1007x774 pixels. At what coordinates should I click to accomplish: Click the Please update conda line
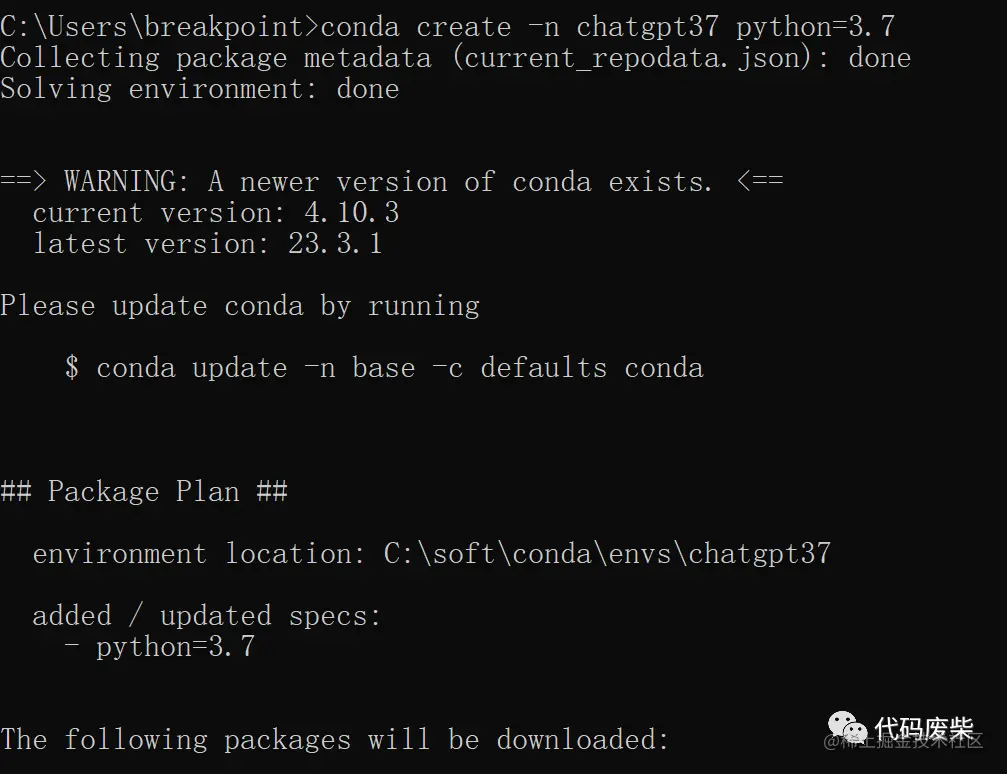[240, 306]
